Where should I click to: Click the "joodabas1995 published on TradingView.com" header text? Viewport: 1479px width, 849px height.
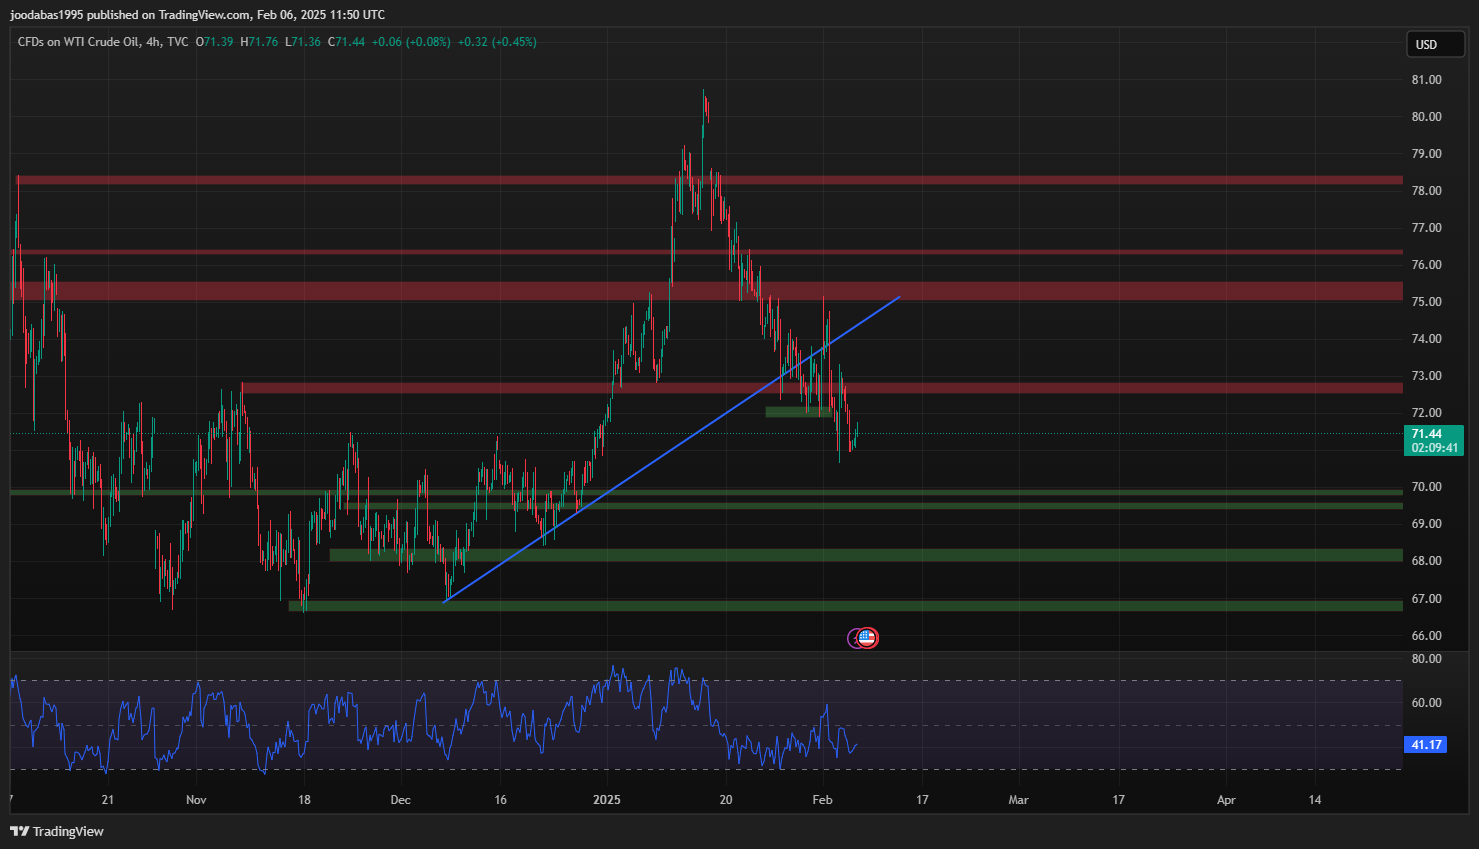point(130,15)
